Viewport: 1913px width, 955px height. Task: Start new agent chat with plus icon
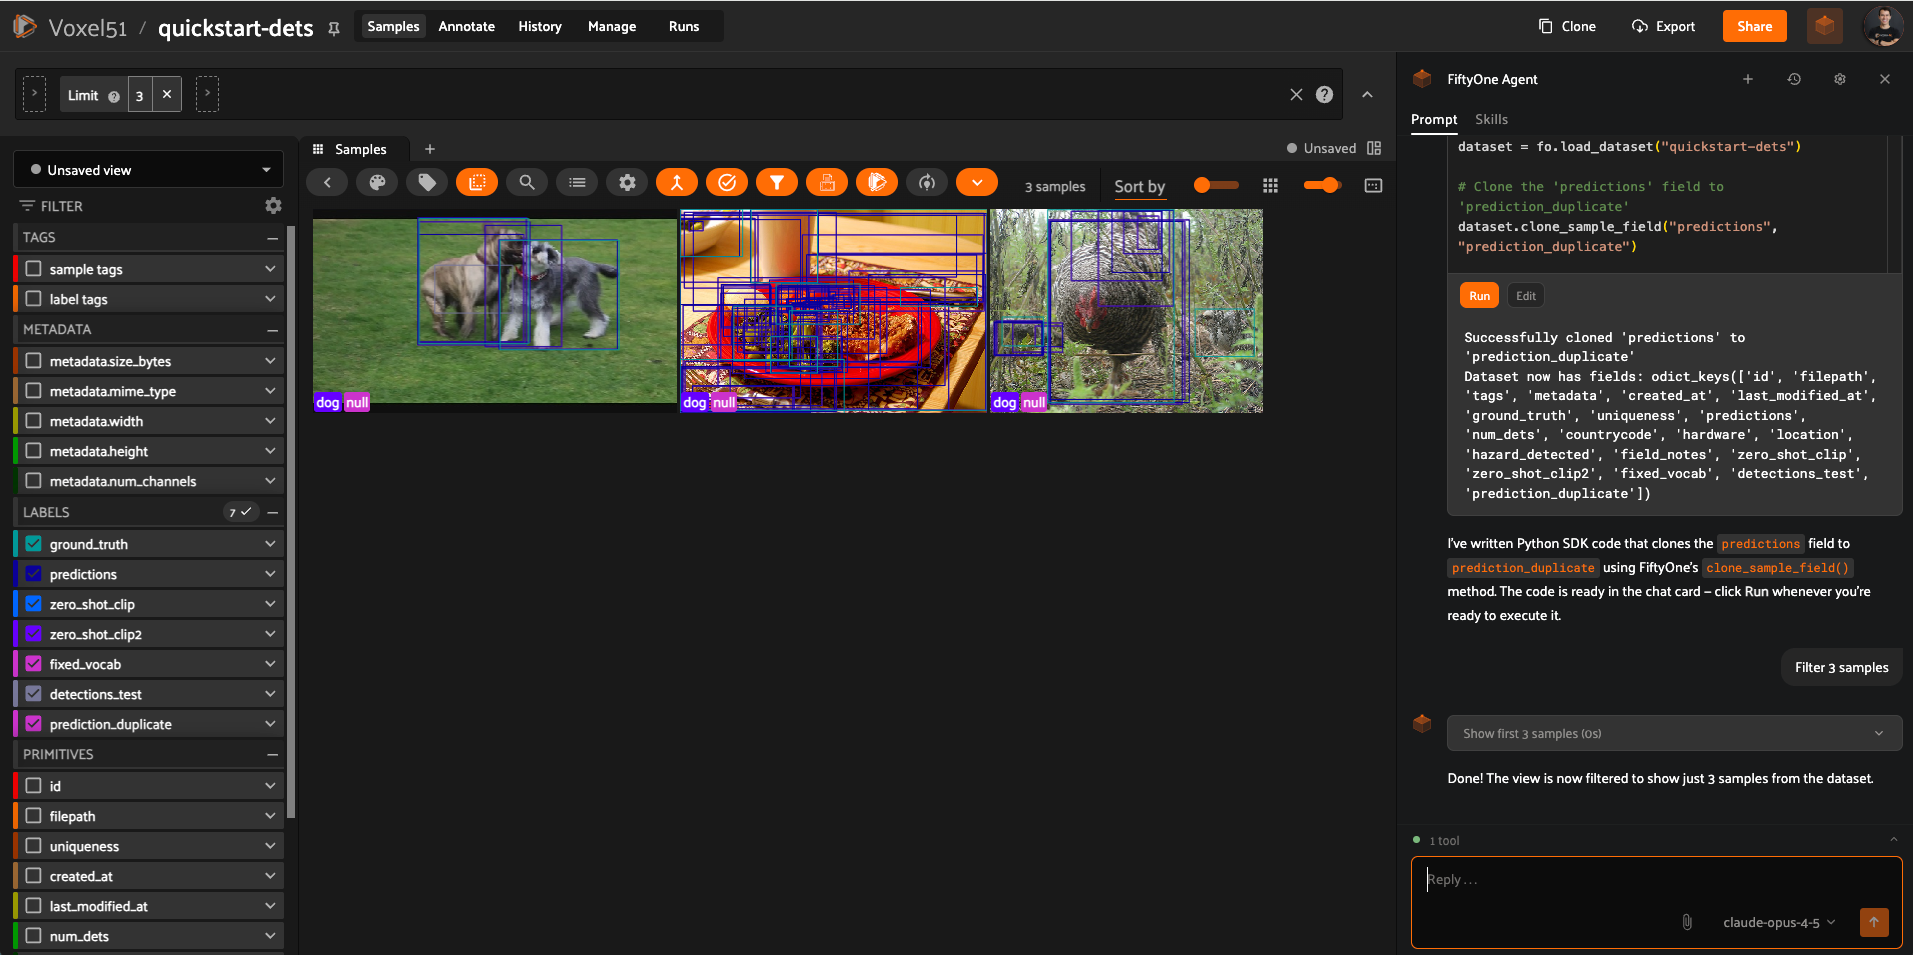tap(1748, 79)
